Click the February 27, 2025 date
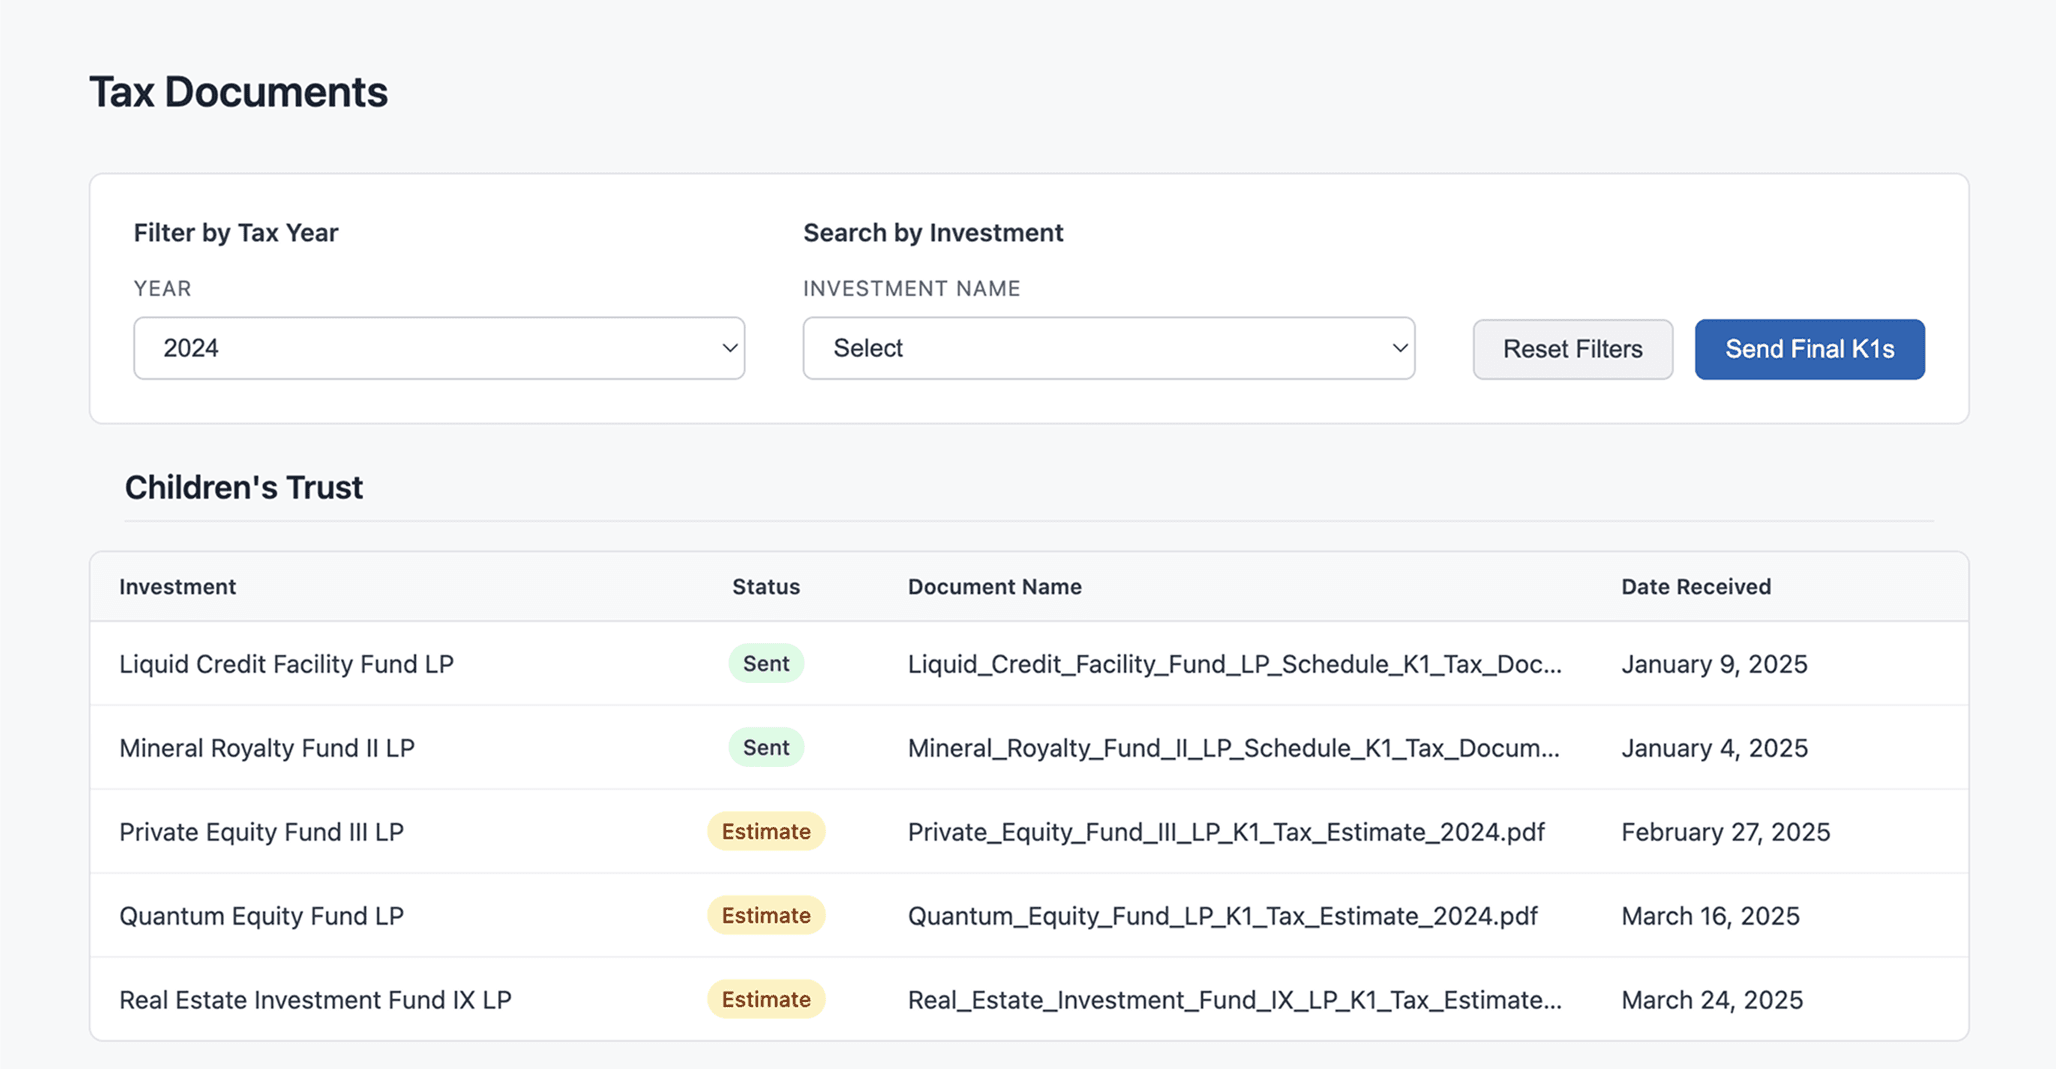 click(x=1726, y=832)
